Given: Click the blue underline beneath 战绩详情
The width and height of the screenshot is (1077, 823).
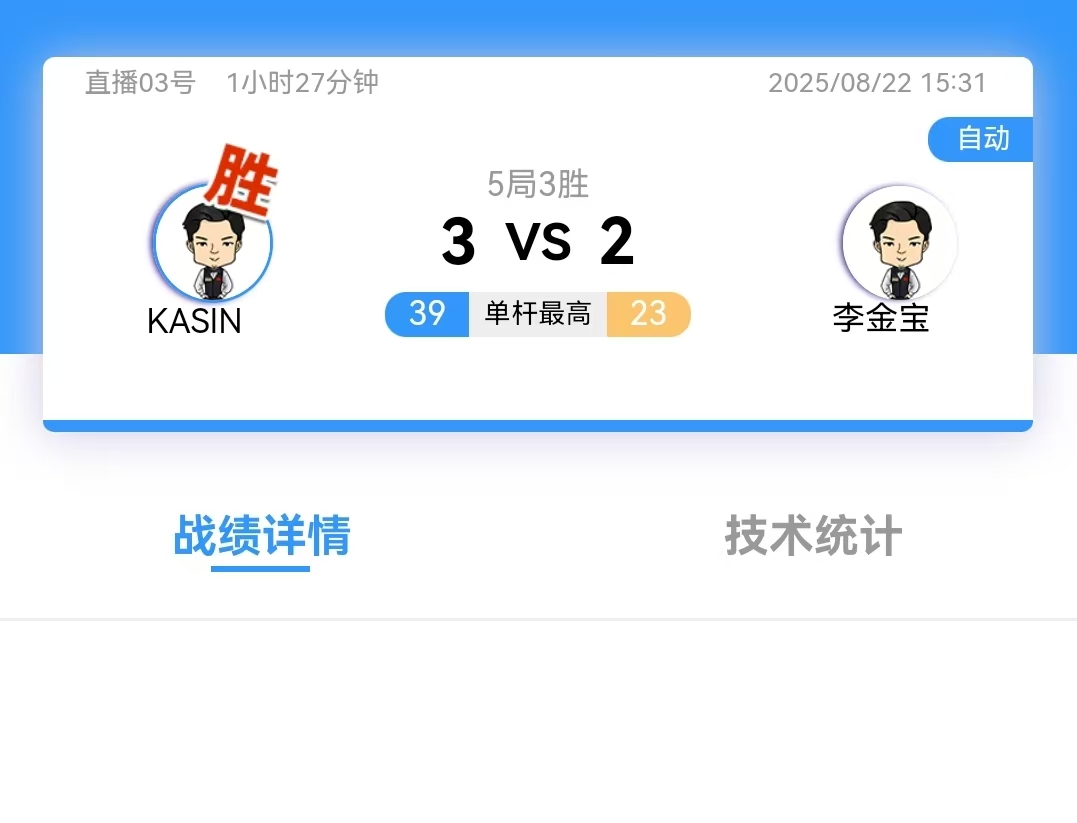Looking at the screenshot, I should click(x=260, y=569).
